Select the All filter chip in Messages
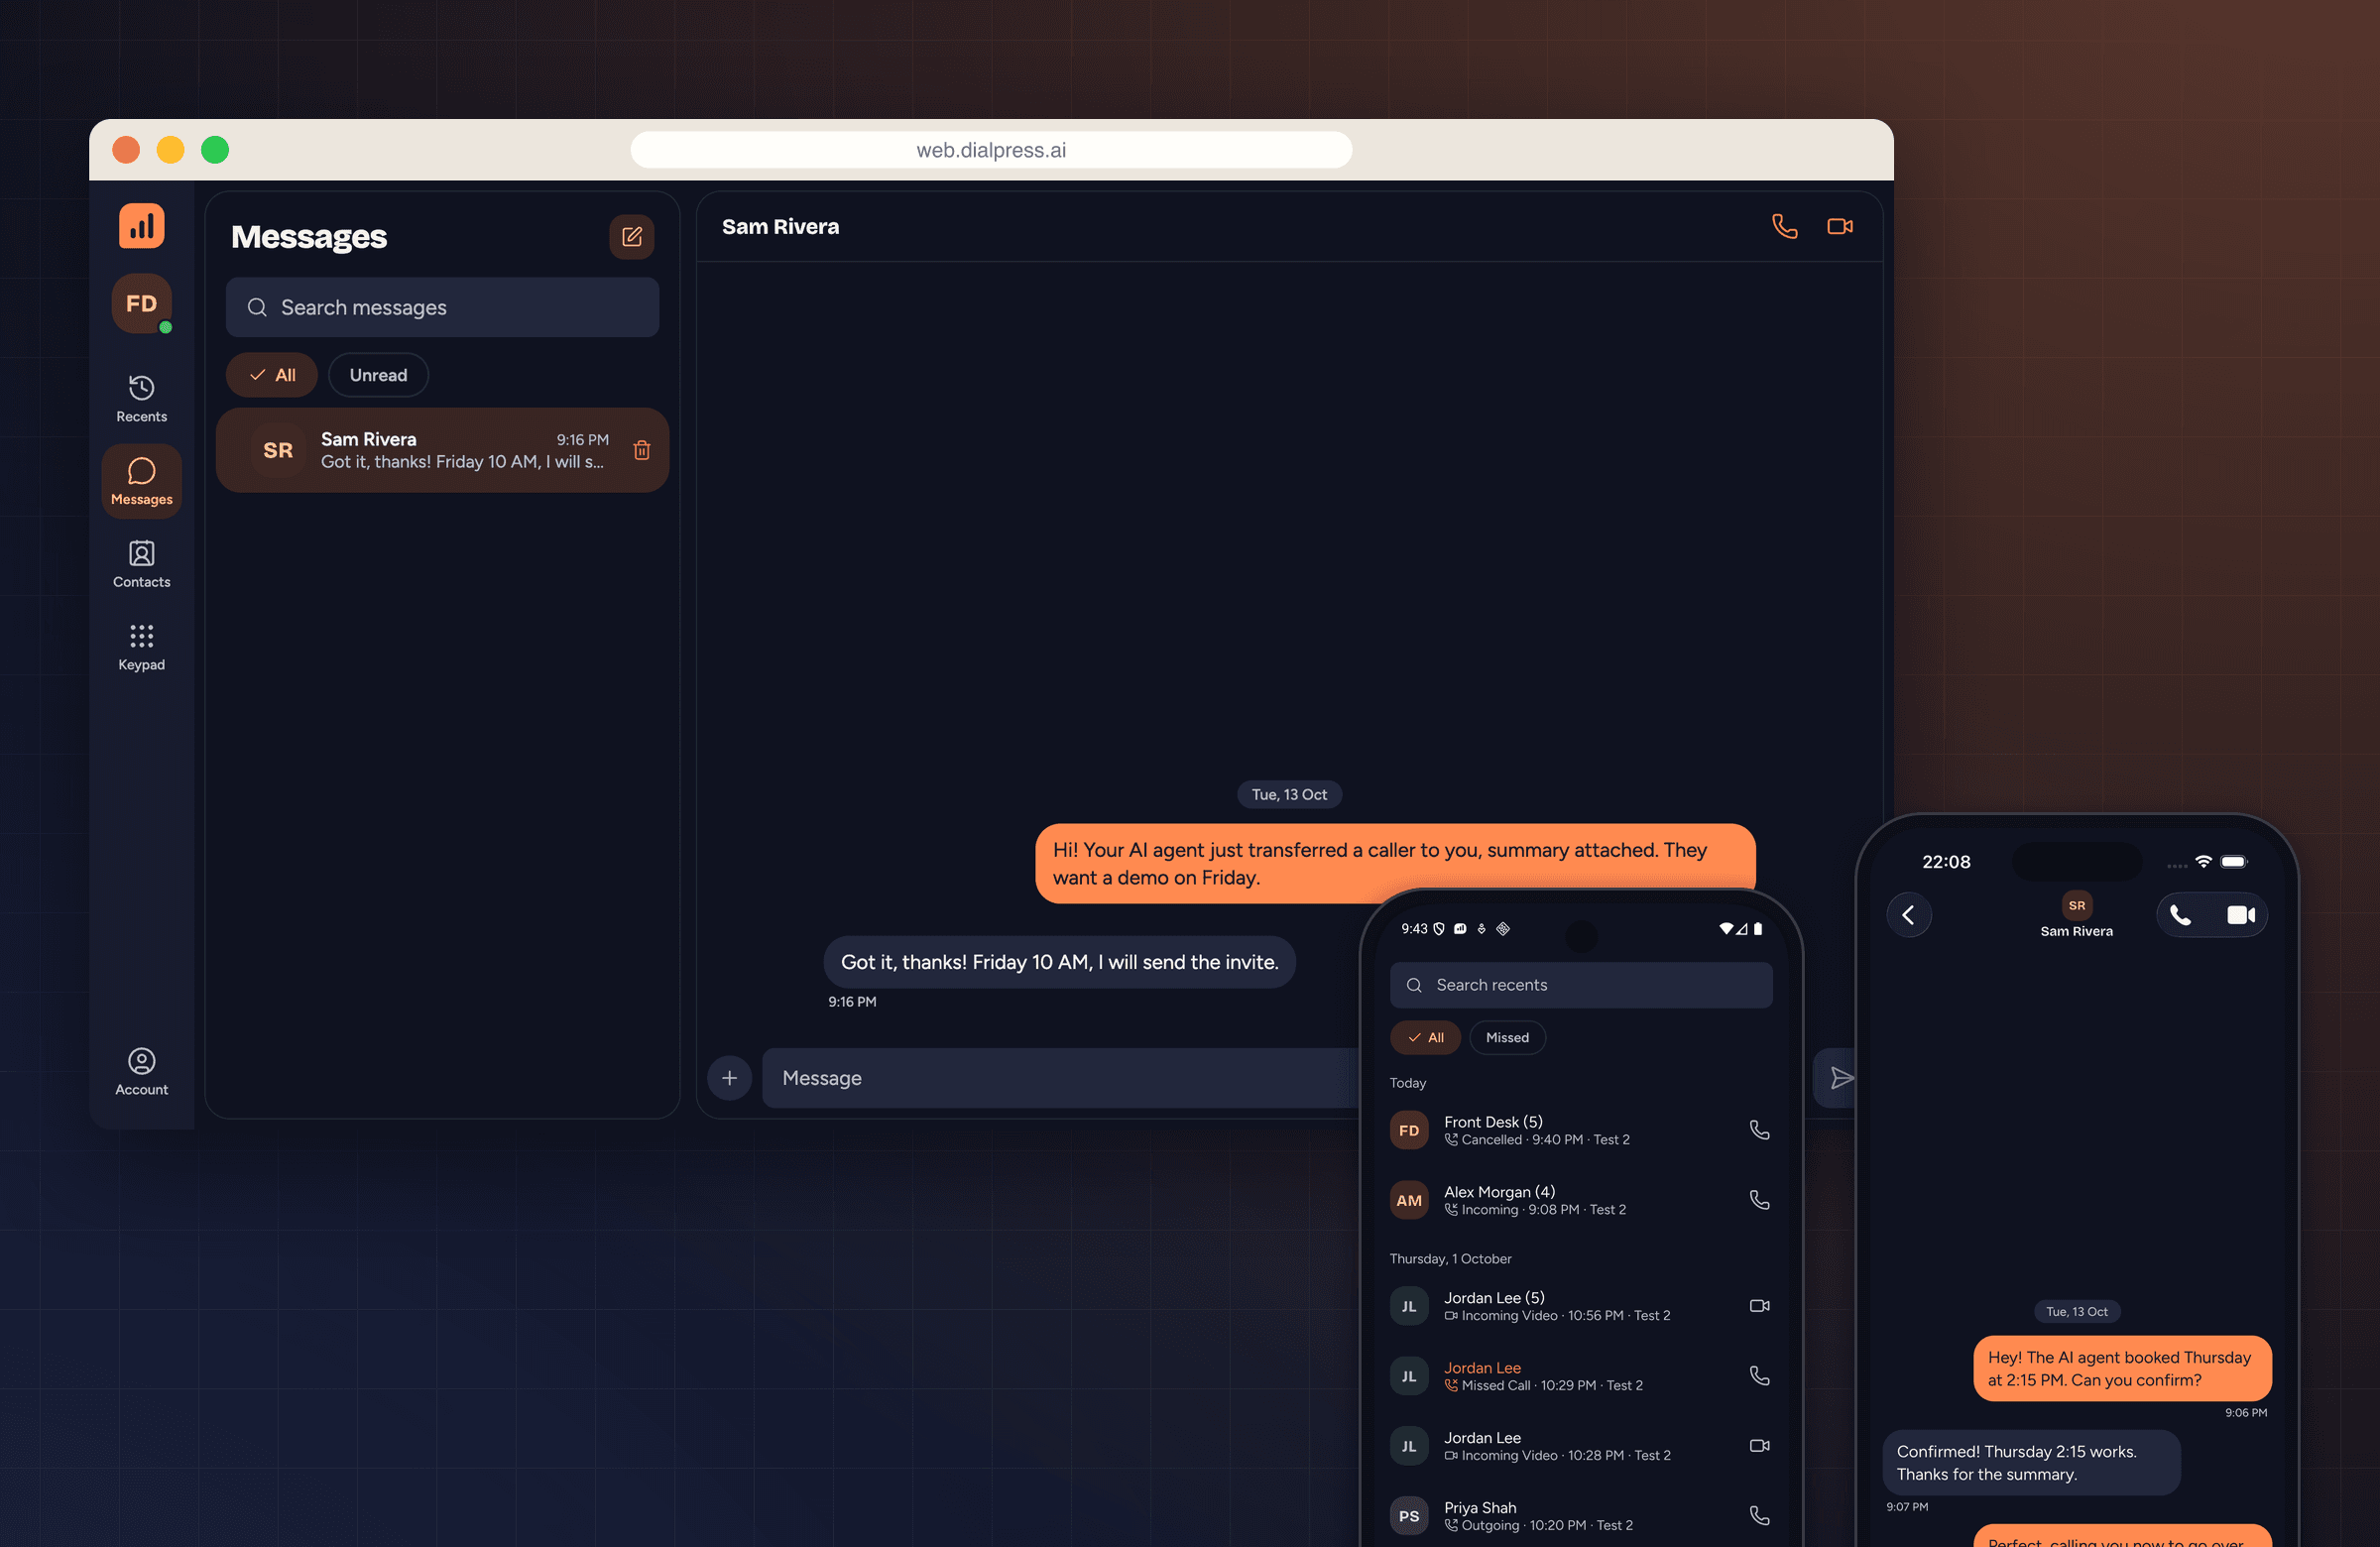This screenshot has height=1547, width=2380. tap(271, 375)
